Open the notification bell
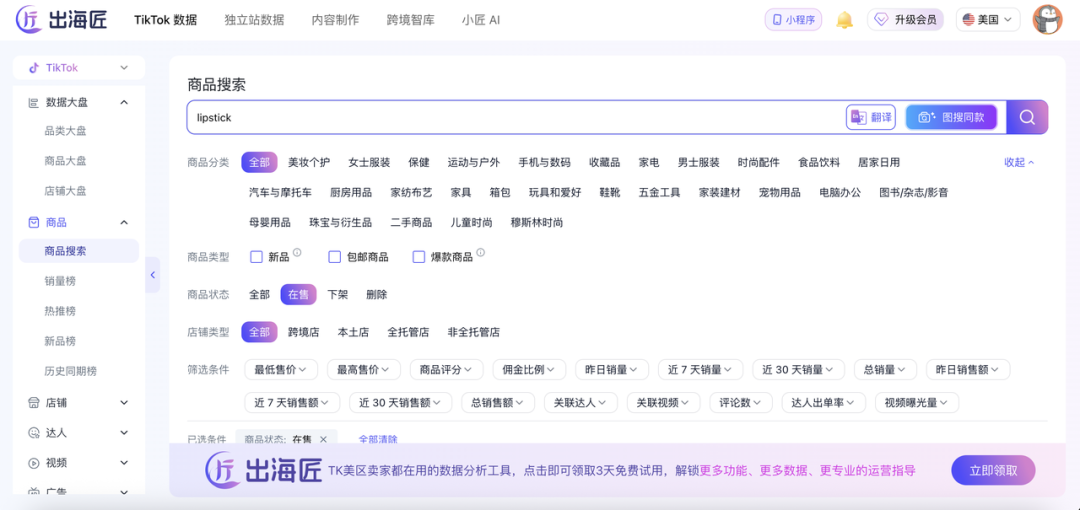The width and height of the screenshot is (1080, 510). click(844, 20)
